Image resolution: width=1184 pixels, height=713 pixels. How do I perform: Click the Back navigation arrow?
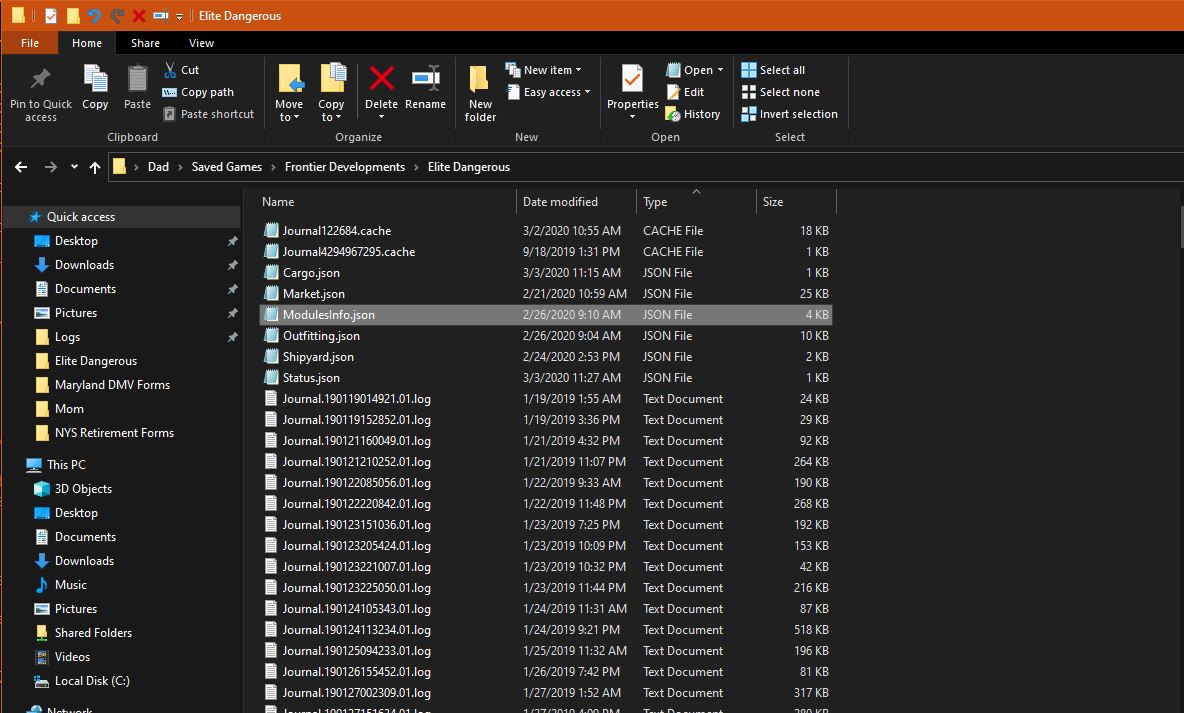tap(21, 167)
